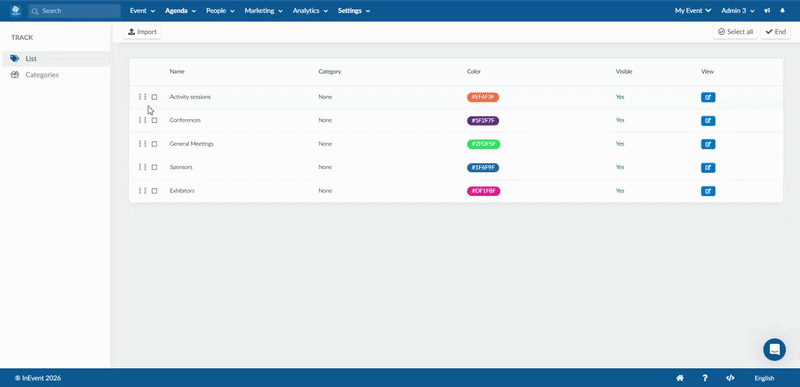Image resolution: width=800 pixels, height=387 pixels.
Task: Open the notifications bell icon
Action: [783, 10]
